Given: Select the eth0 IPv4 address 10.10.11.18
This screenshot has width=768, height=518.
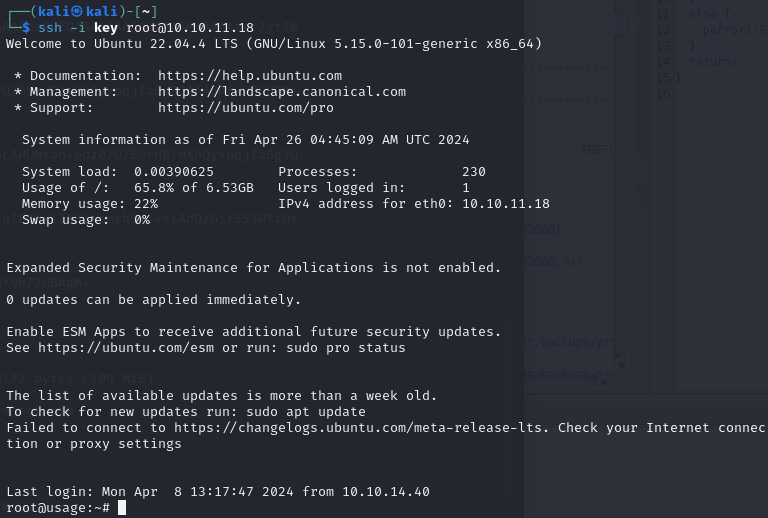Looking at the screenshot, I should (x=506, y=204).
